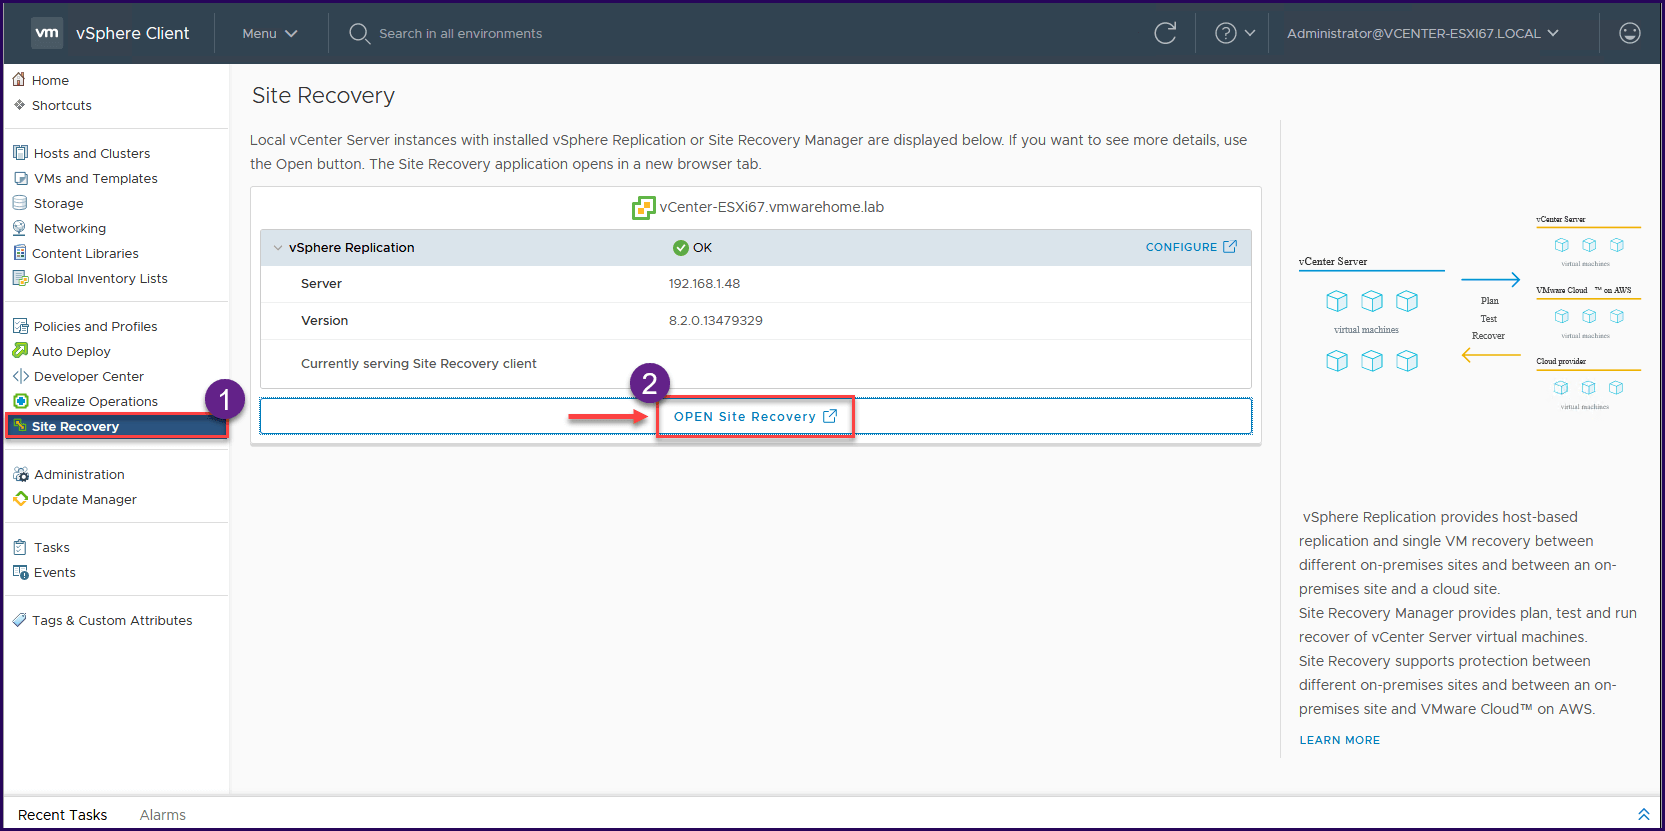1665x831 pixels.
Task: Click the OK status indicator
Action: [x=692, y=248]
